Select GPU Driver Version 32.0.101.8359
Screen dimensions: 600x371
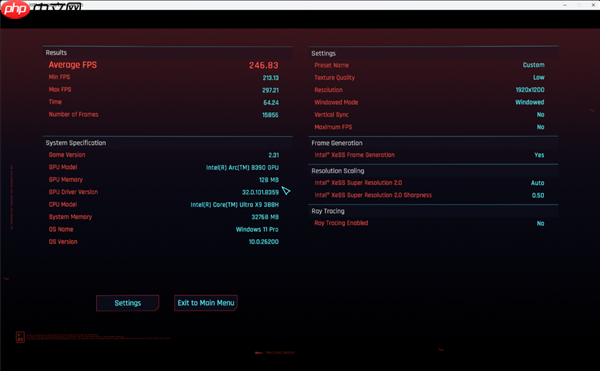[x=260, y=192]
